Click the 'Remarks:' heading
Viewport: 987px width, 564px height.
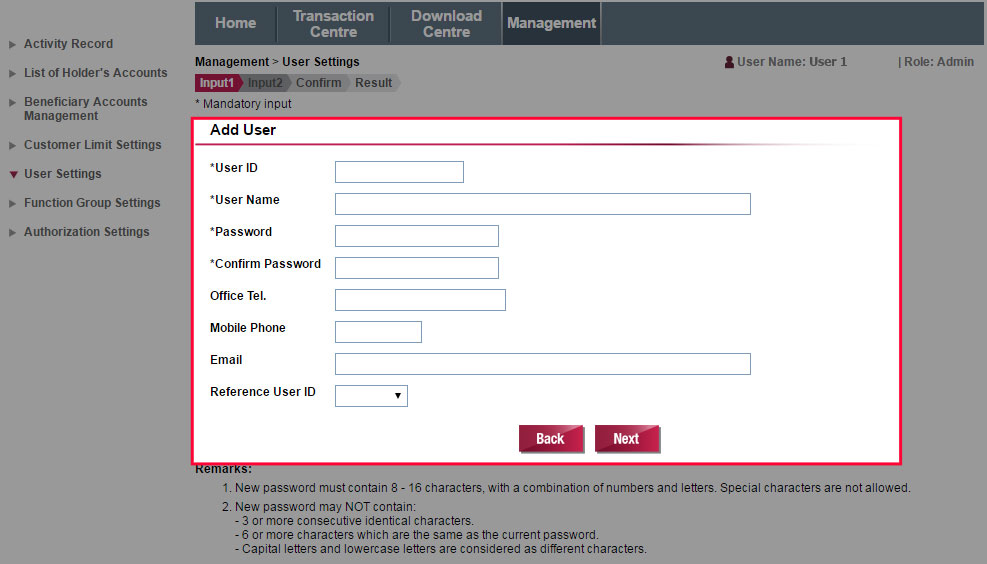[223, 470]
